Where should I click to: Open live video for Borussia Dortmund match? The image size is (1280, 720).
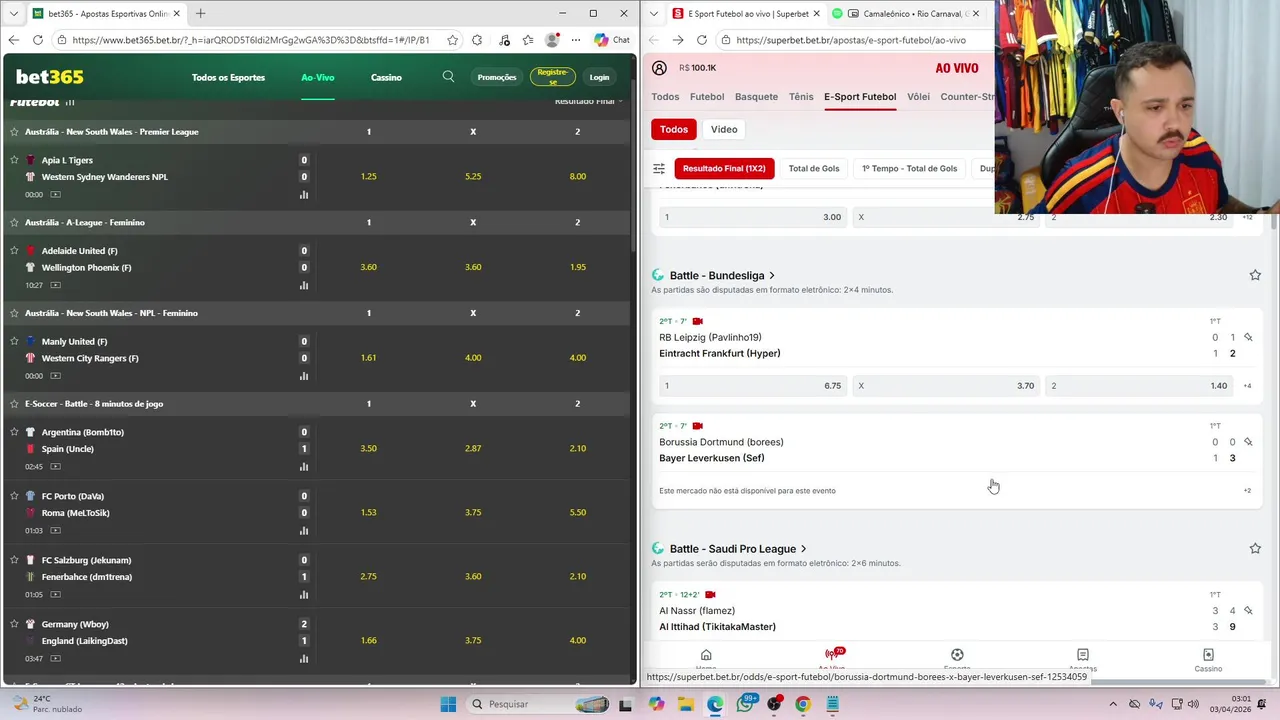tap(698, 426)
